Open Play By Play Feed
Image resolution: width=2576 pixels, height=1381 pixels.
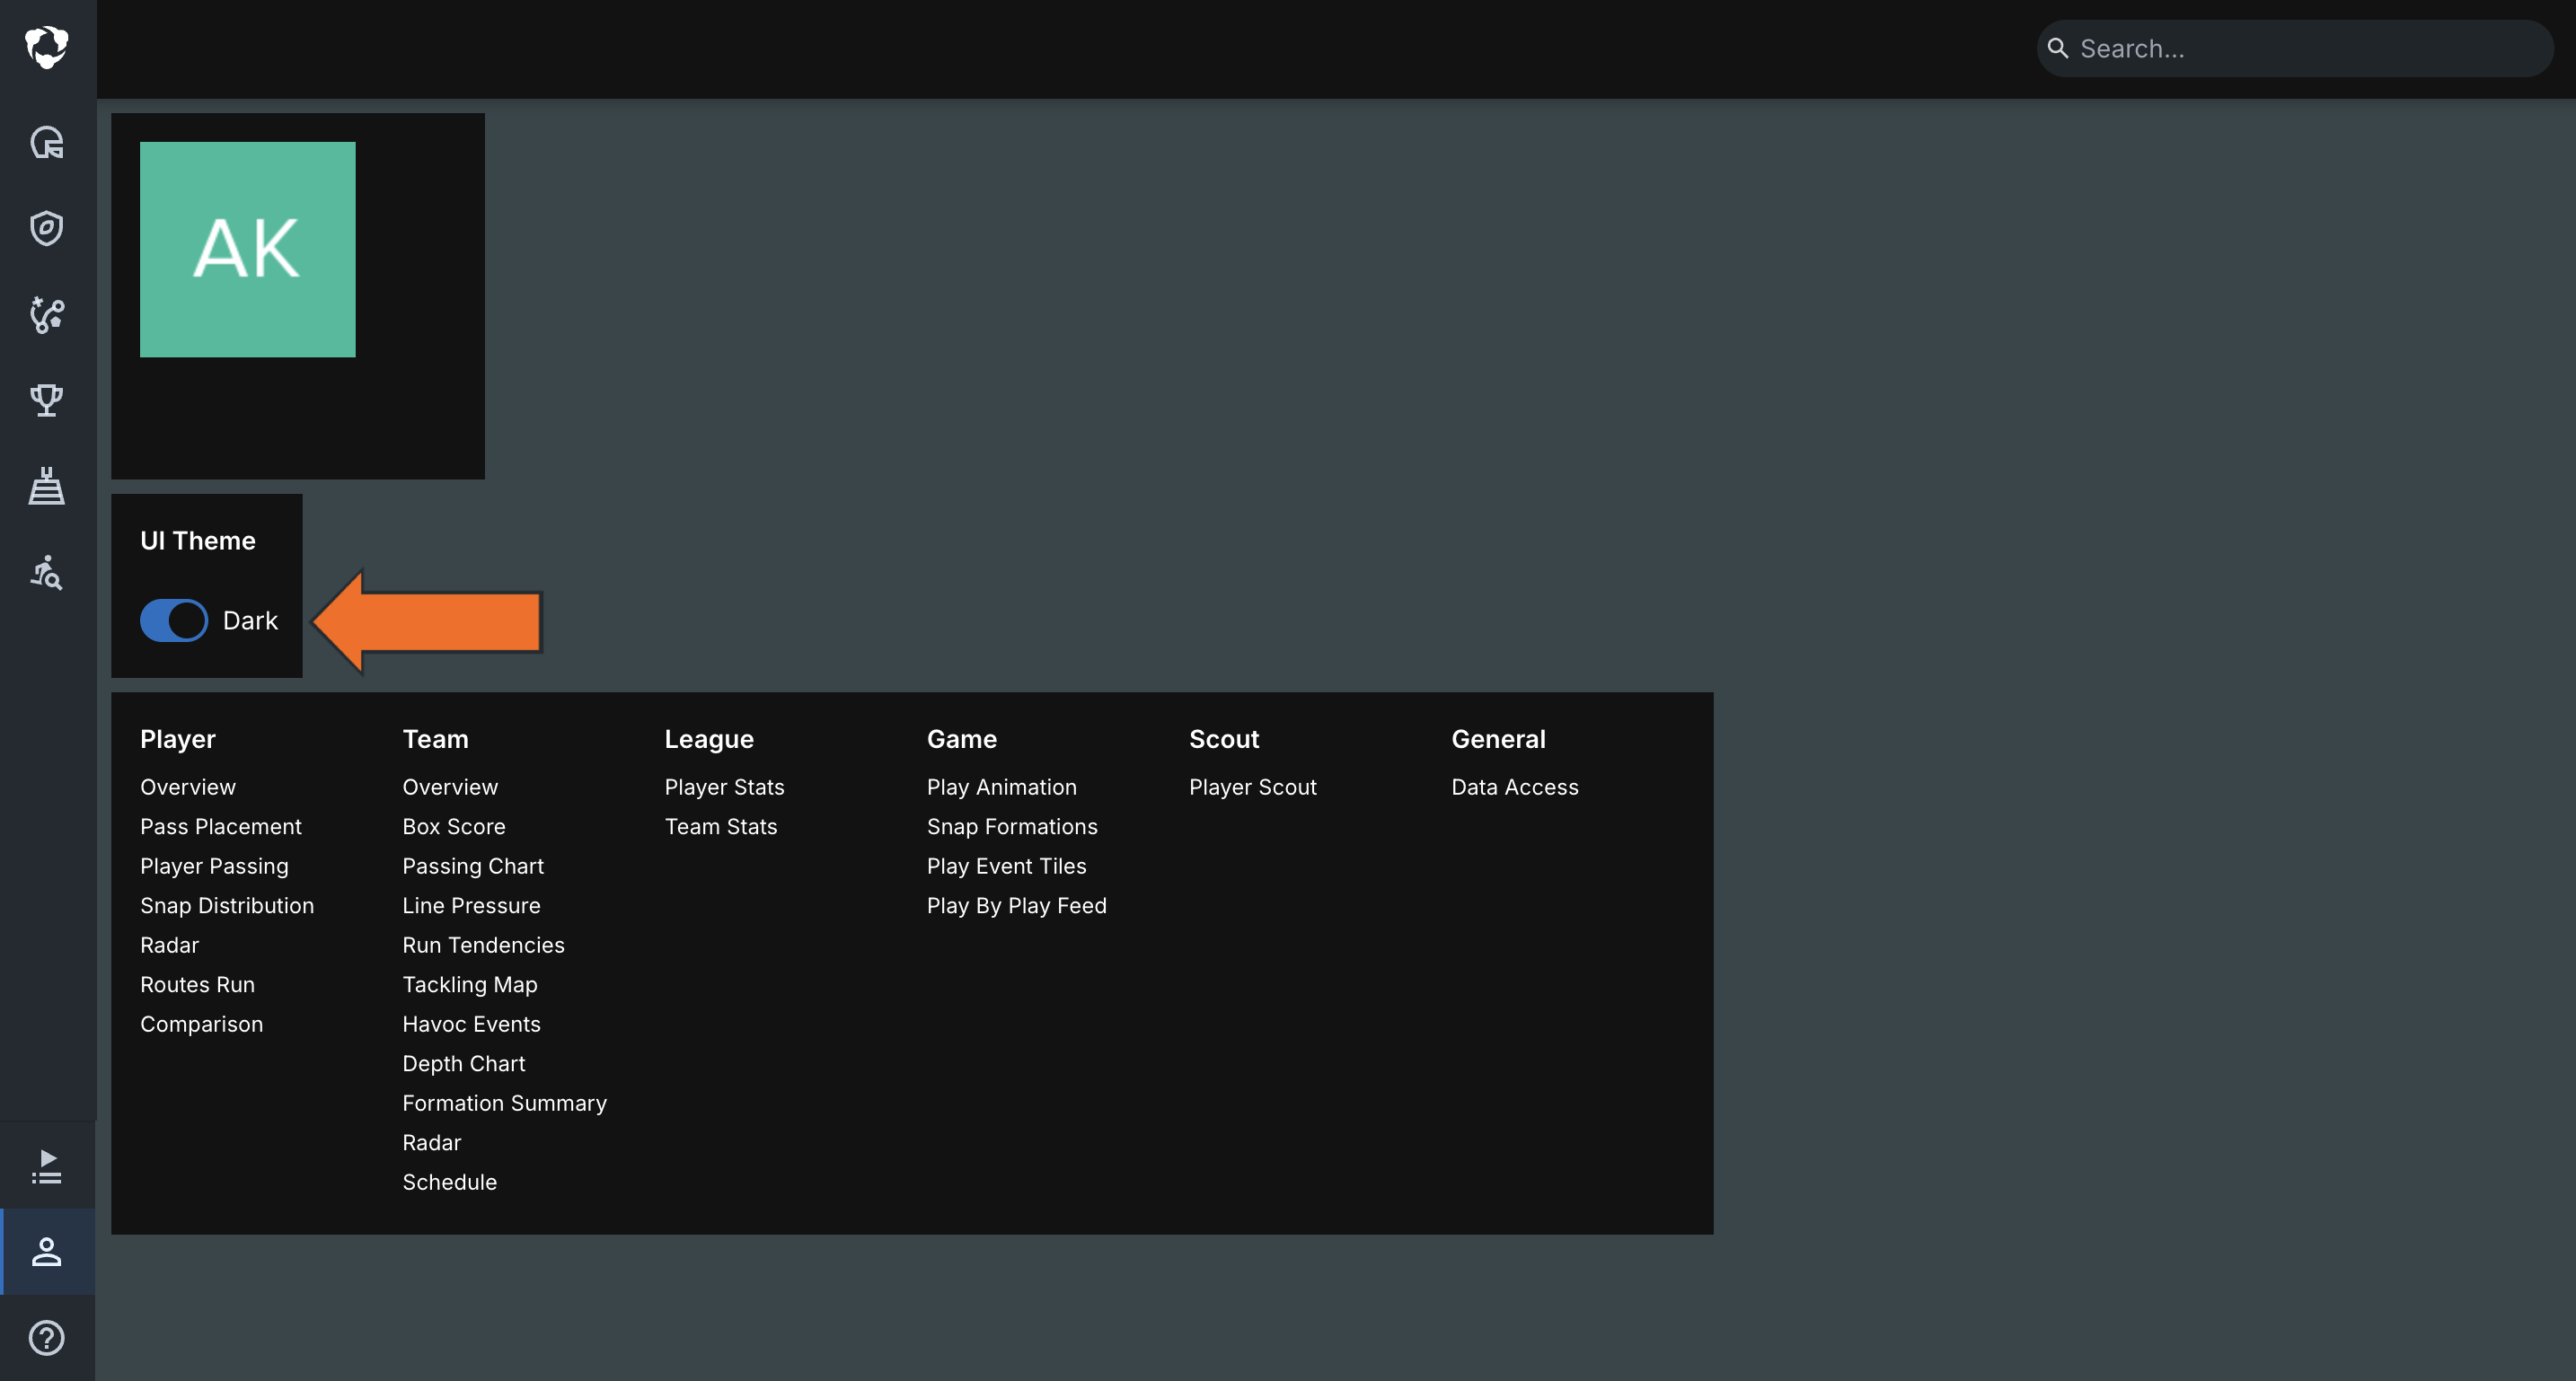[1016, 906]
